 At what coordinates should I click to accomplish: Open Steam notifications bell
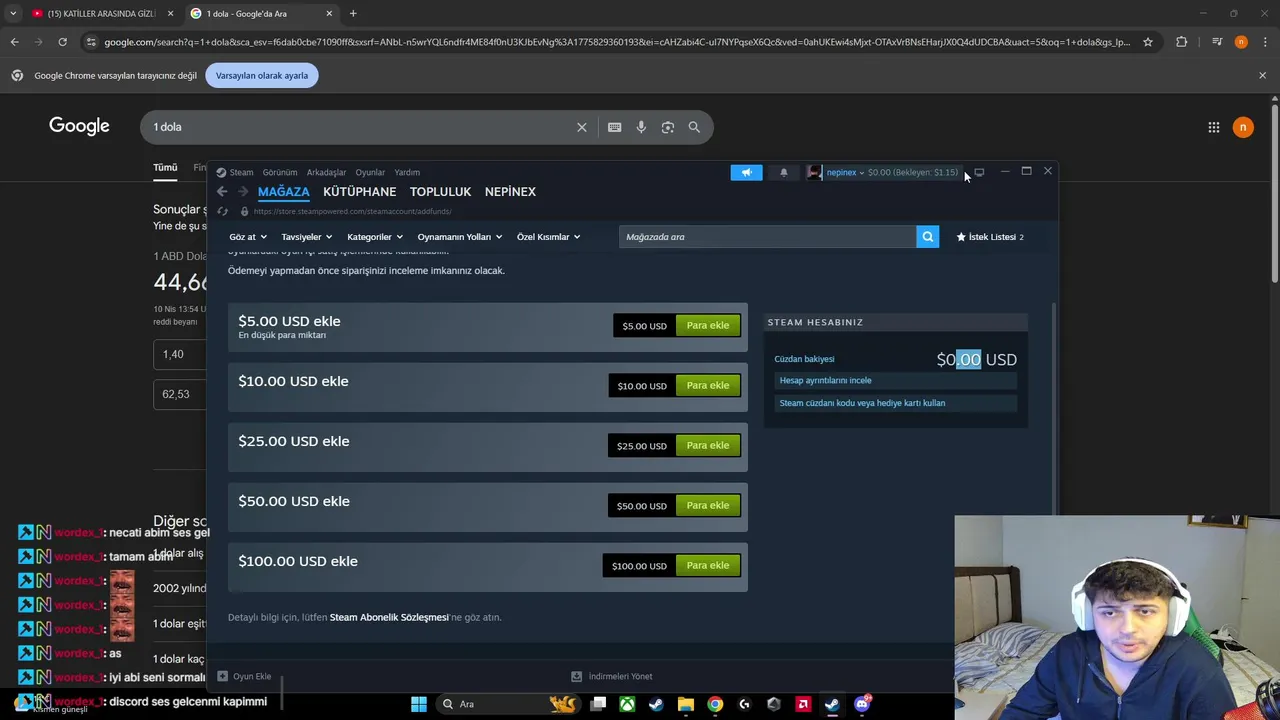click(784, 172)
